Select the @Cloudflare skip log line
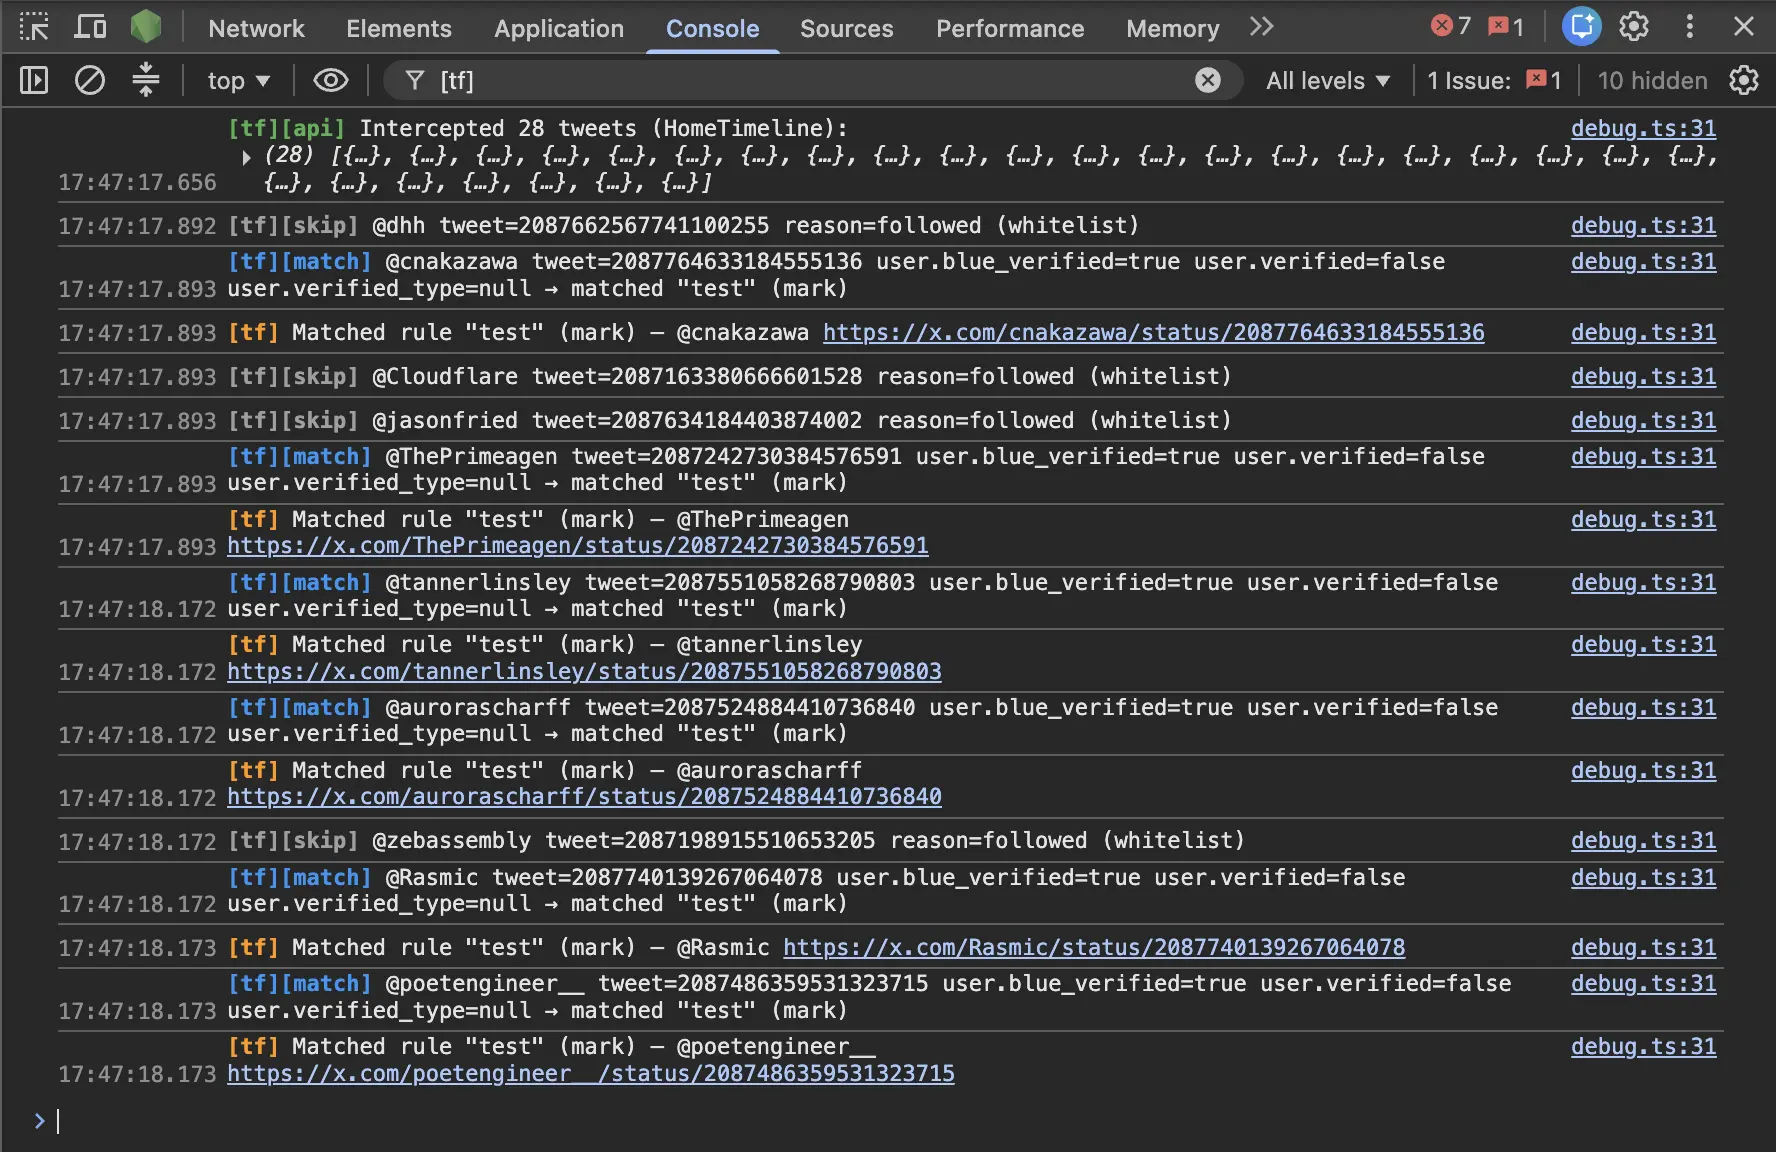 pyautogui.click(x=730, y=377)
